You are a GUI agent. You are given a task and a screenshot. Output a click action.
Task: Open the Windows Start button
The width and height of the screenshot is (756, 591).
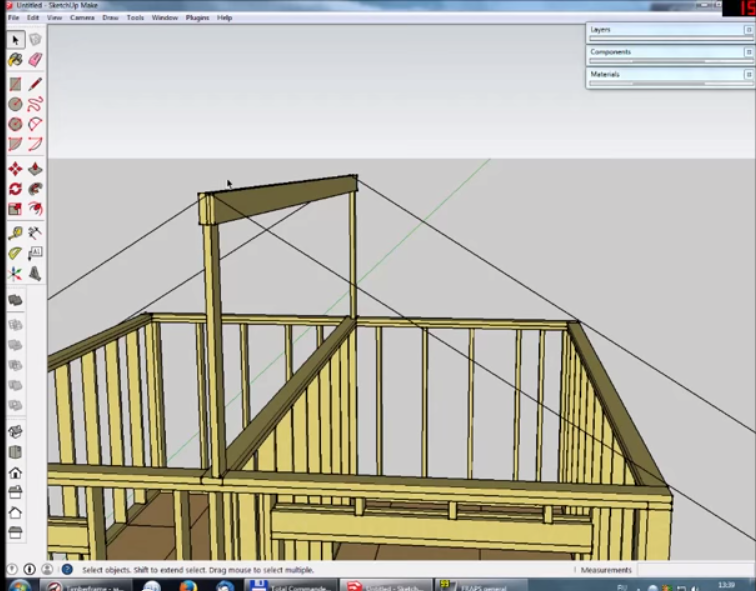(x=17, y=585)
